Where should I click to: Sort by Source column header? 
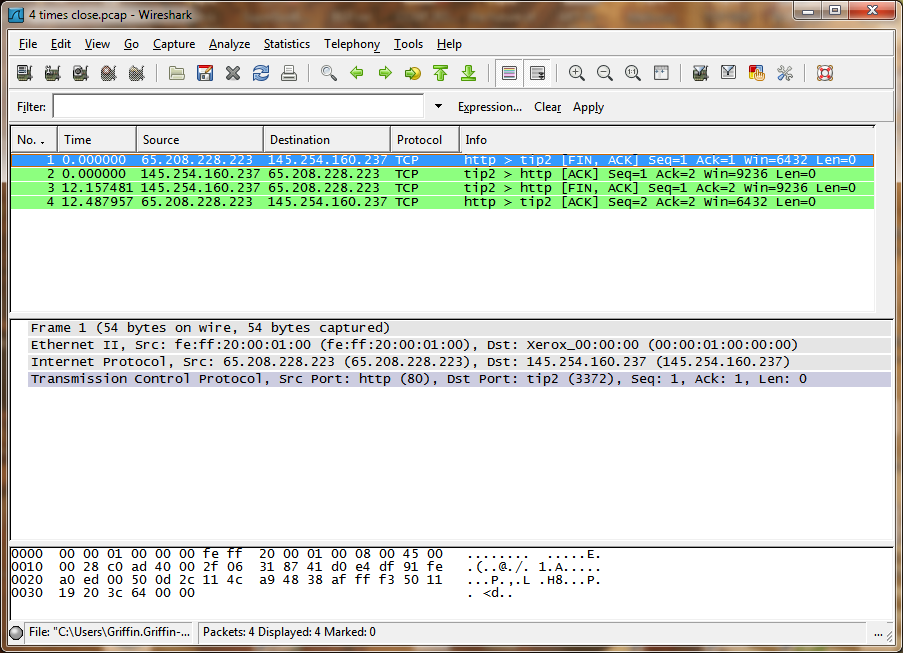coord(200,140)
